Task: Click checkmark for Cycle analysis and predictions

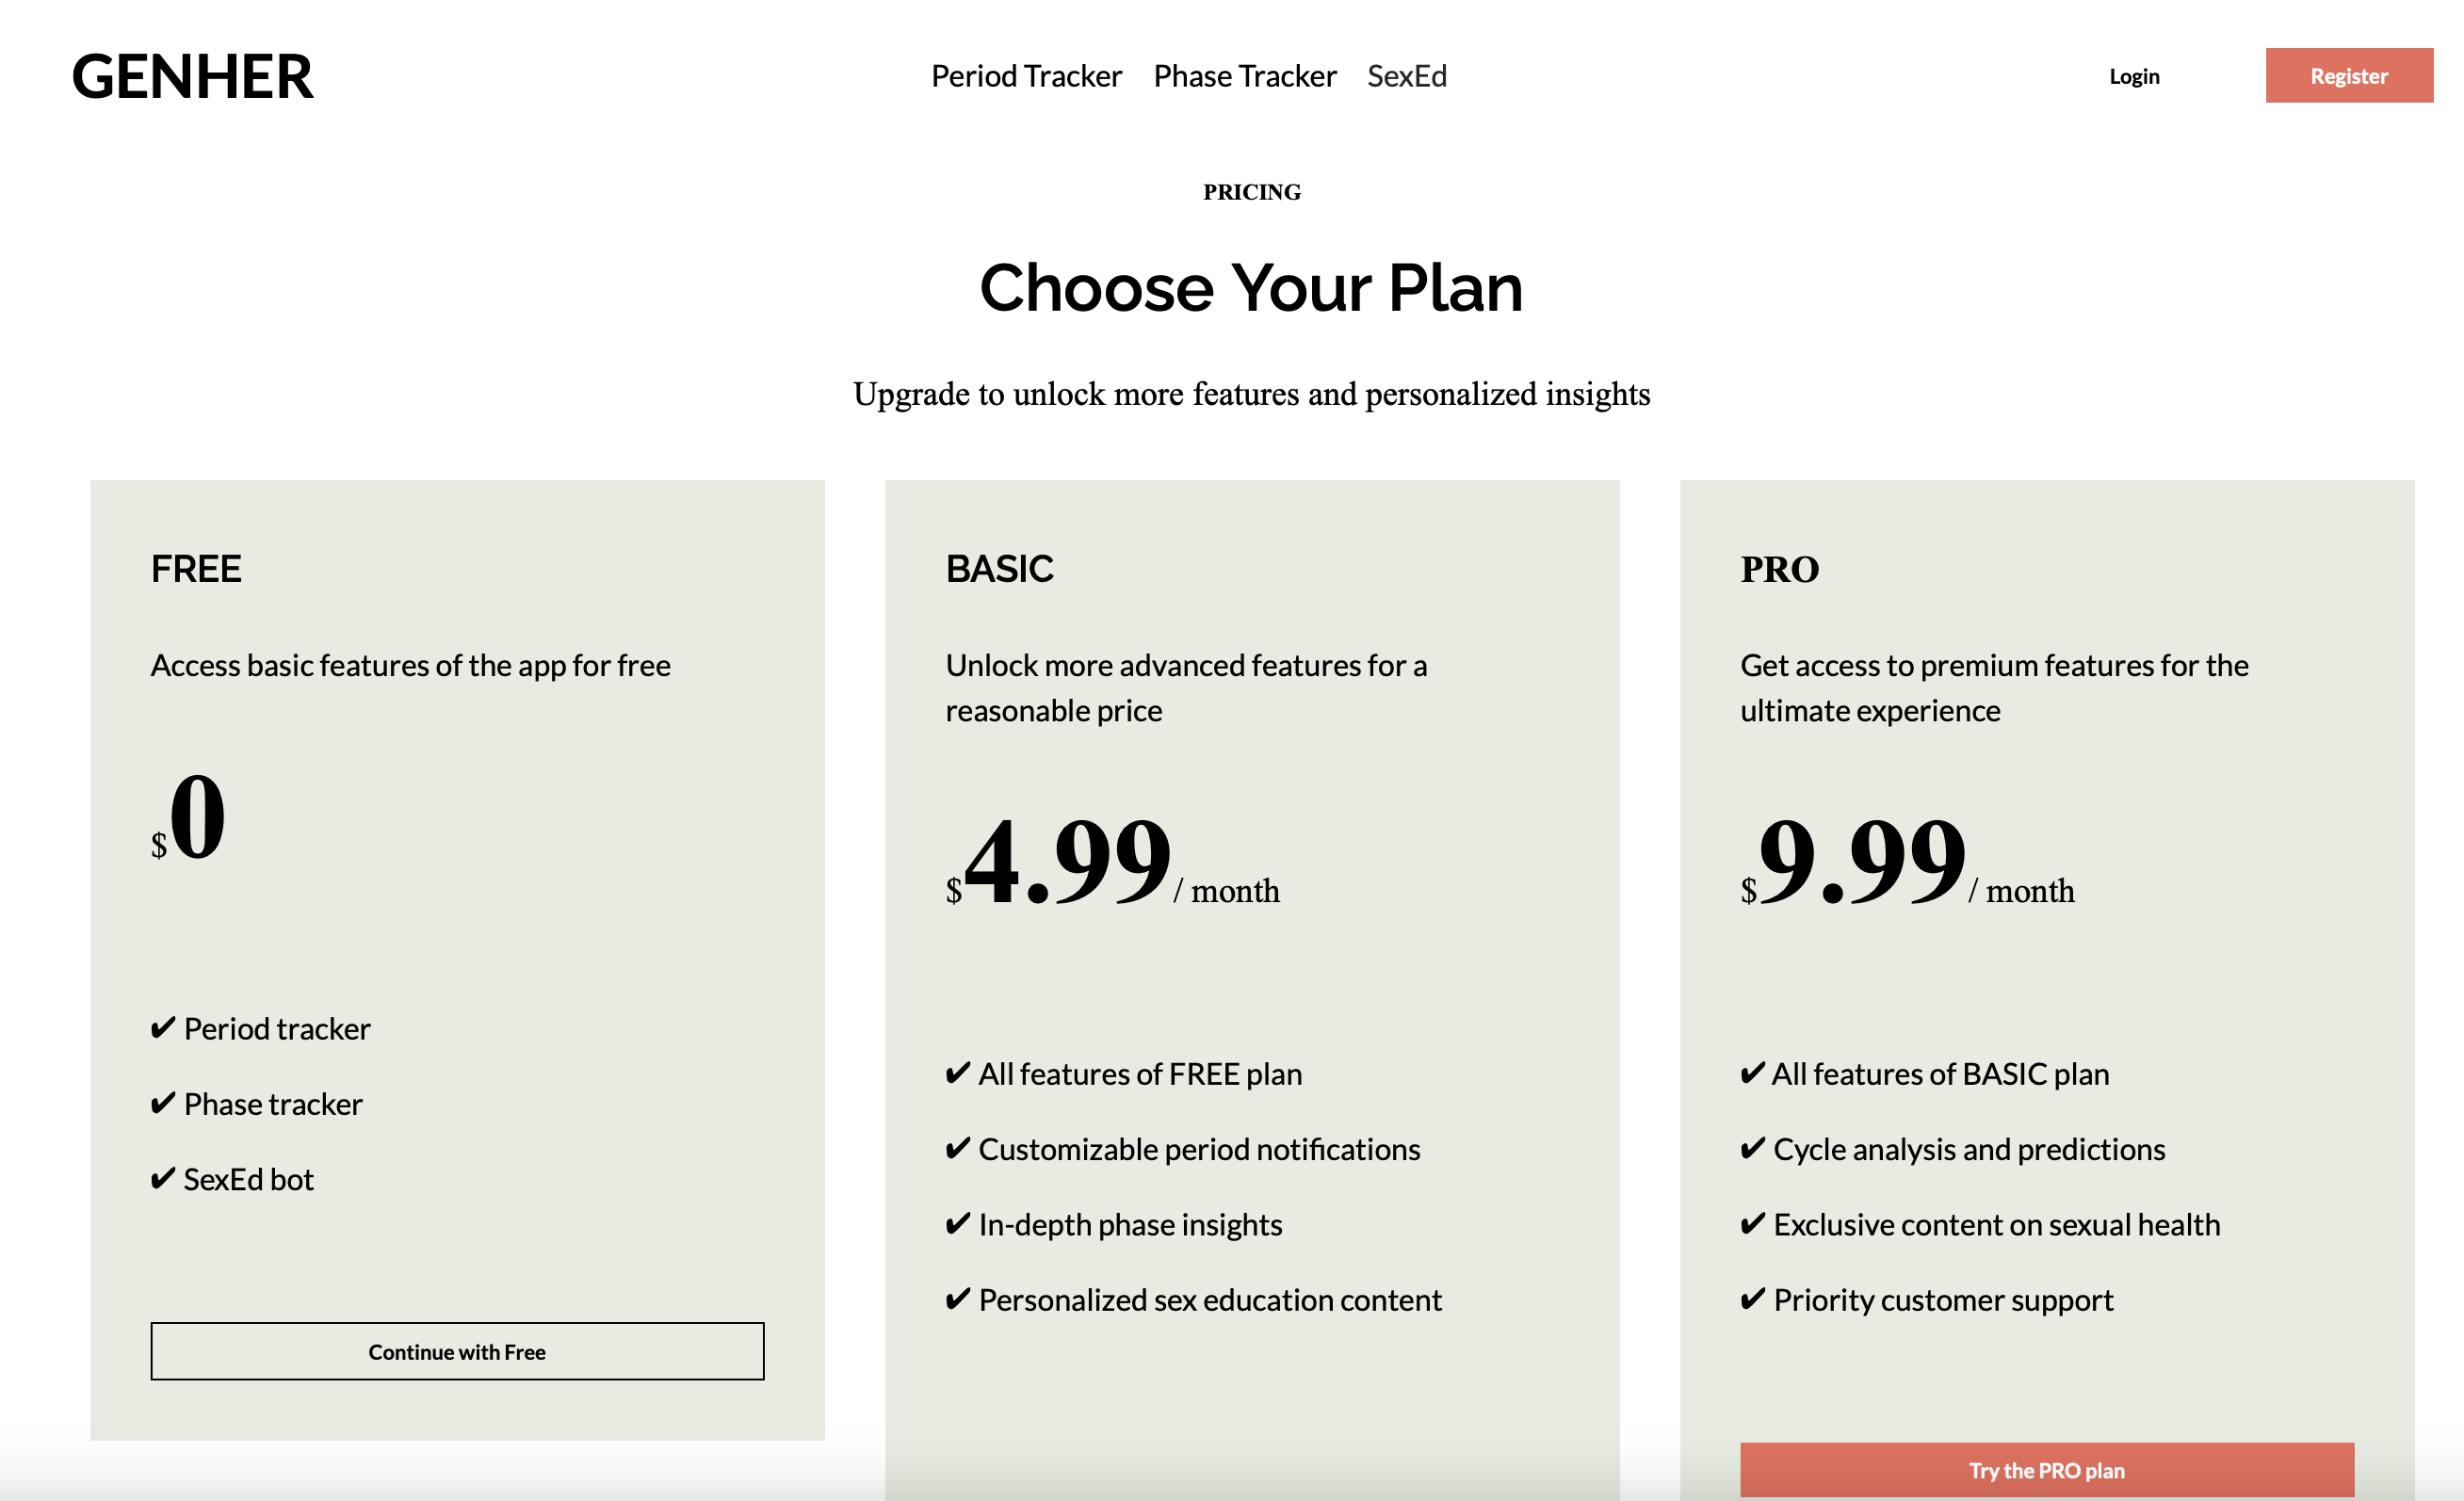Action: coord(1753,1148)
